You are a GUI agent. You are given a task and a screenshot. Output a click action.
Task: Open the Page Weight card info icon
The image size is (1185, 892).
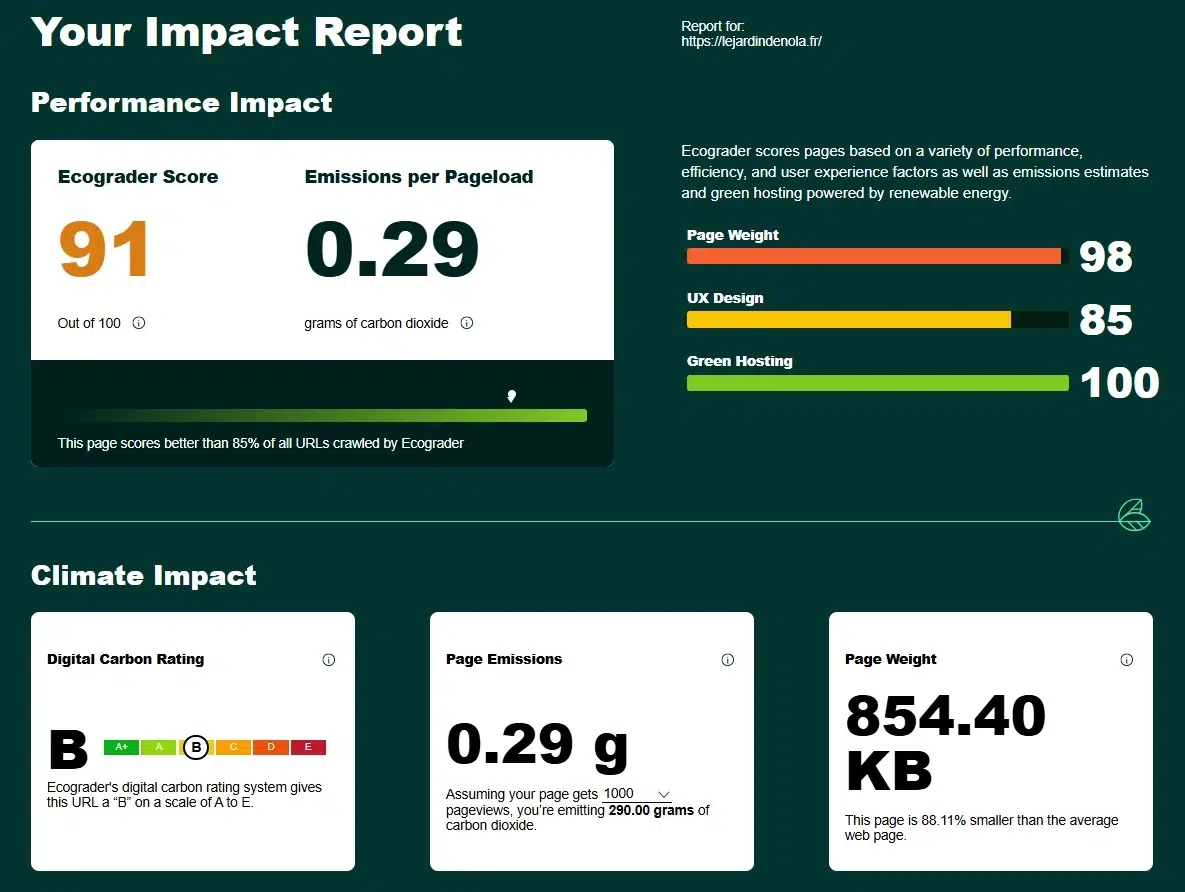pyautogui.click(x=1127, y=660)
